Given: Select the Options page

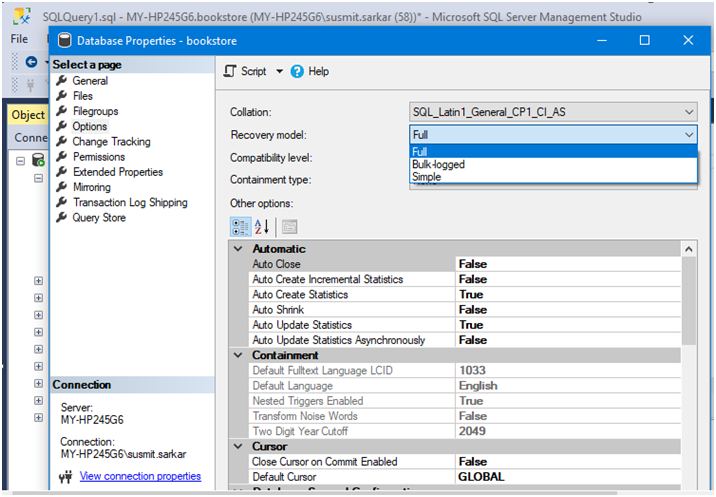Looking at the screenshot, I should point(90,126).
